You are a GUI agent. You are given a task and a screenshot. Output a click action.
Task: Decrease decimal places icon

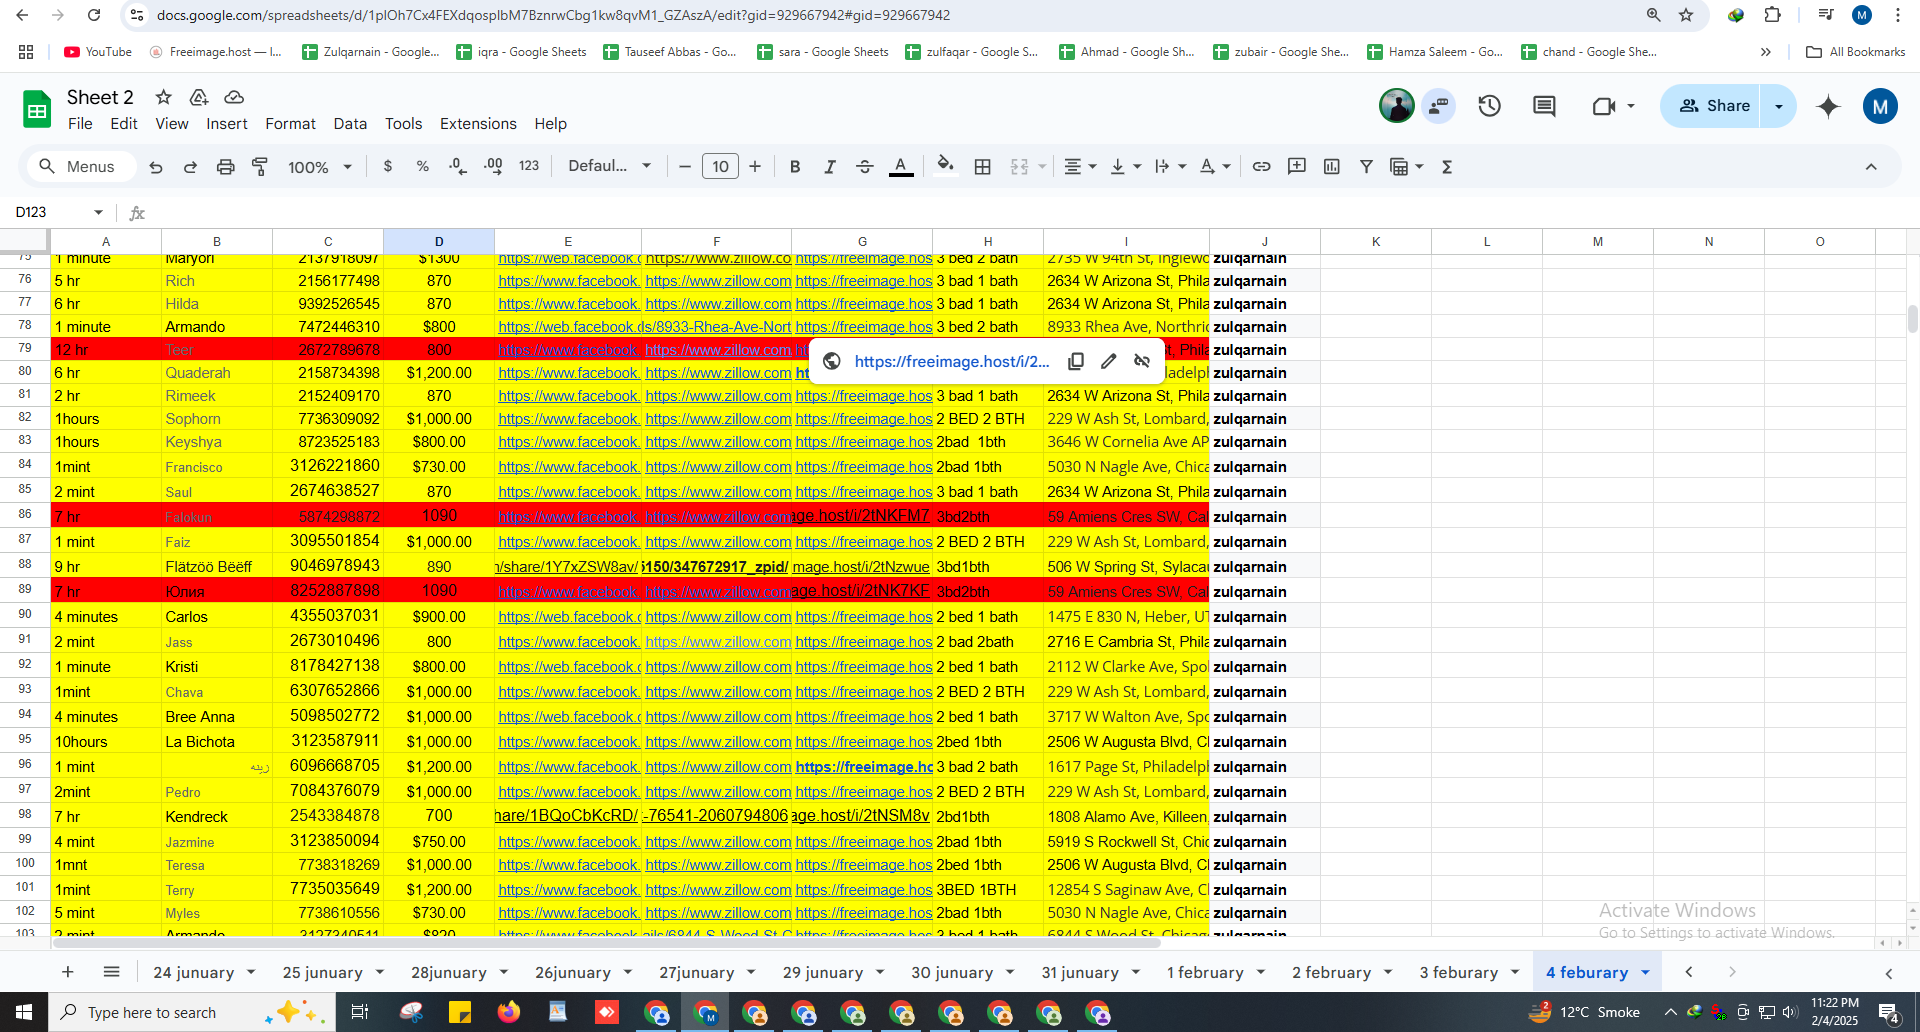point(458,167)
